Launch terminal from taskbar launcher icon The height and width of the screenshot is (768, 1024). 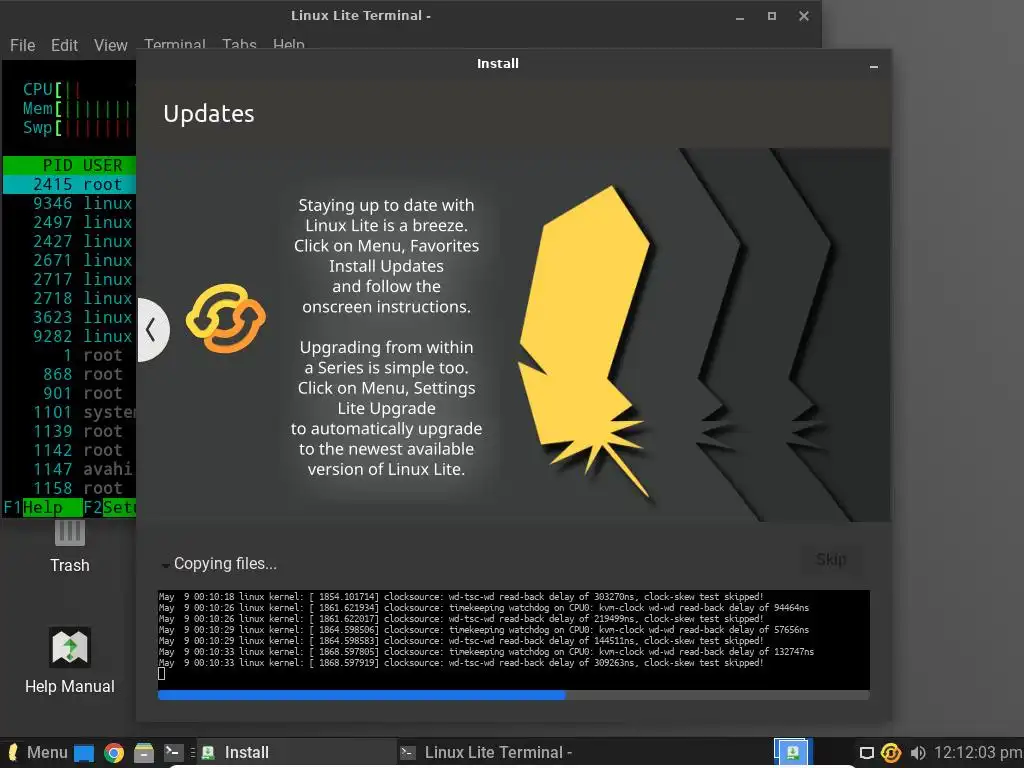tap(173, 752)
